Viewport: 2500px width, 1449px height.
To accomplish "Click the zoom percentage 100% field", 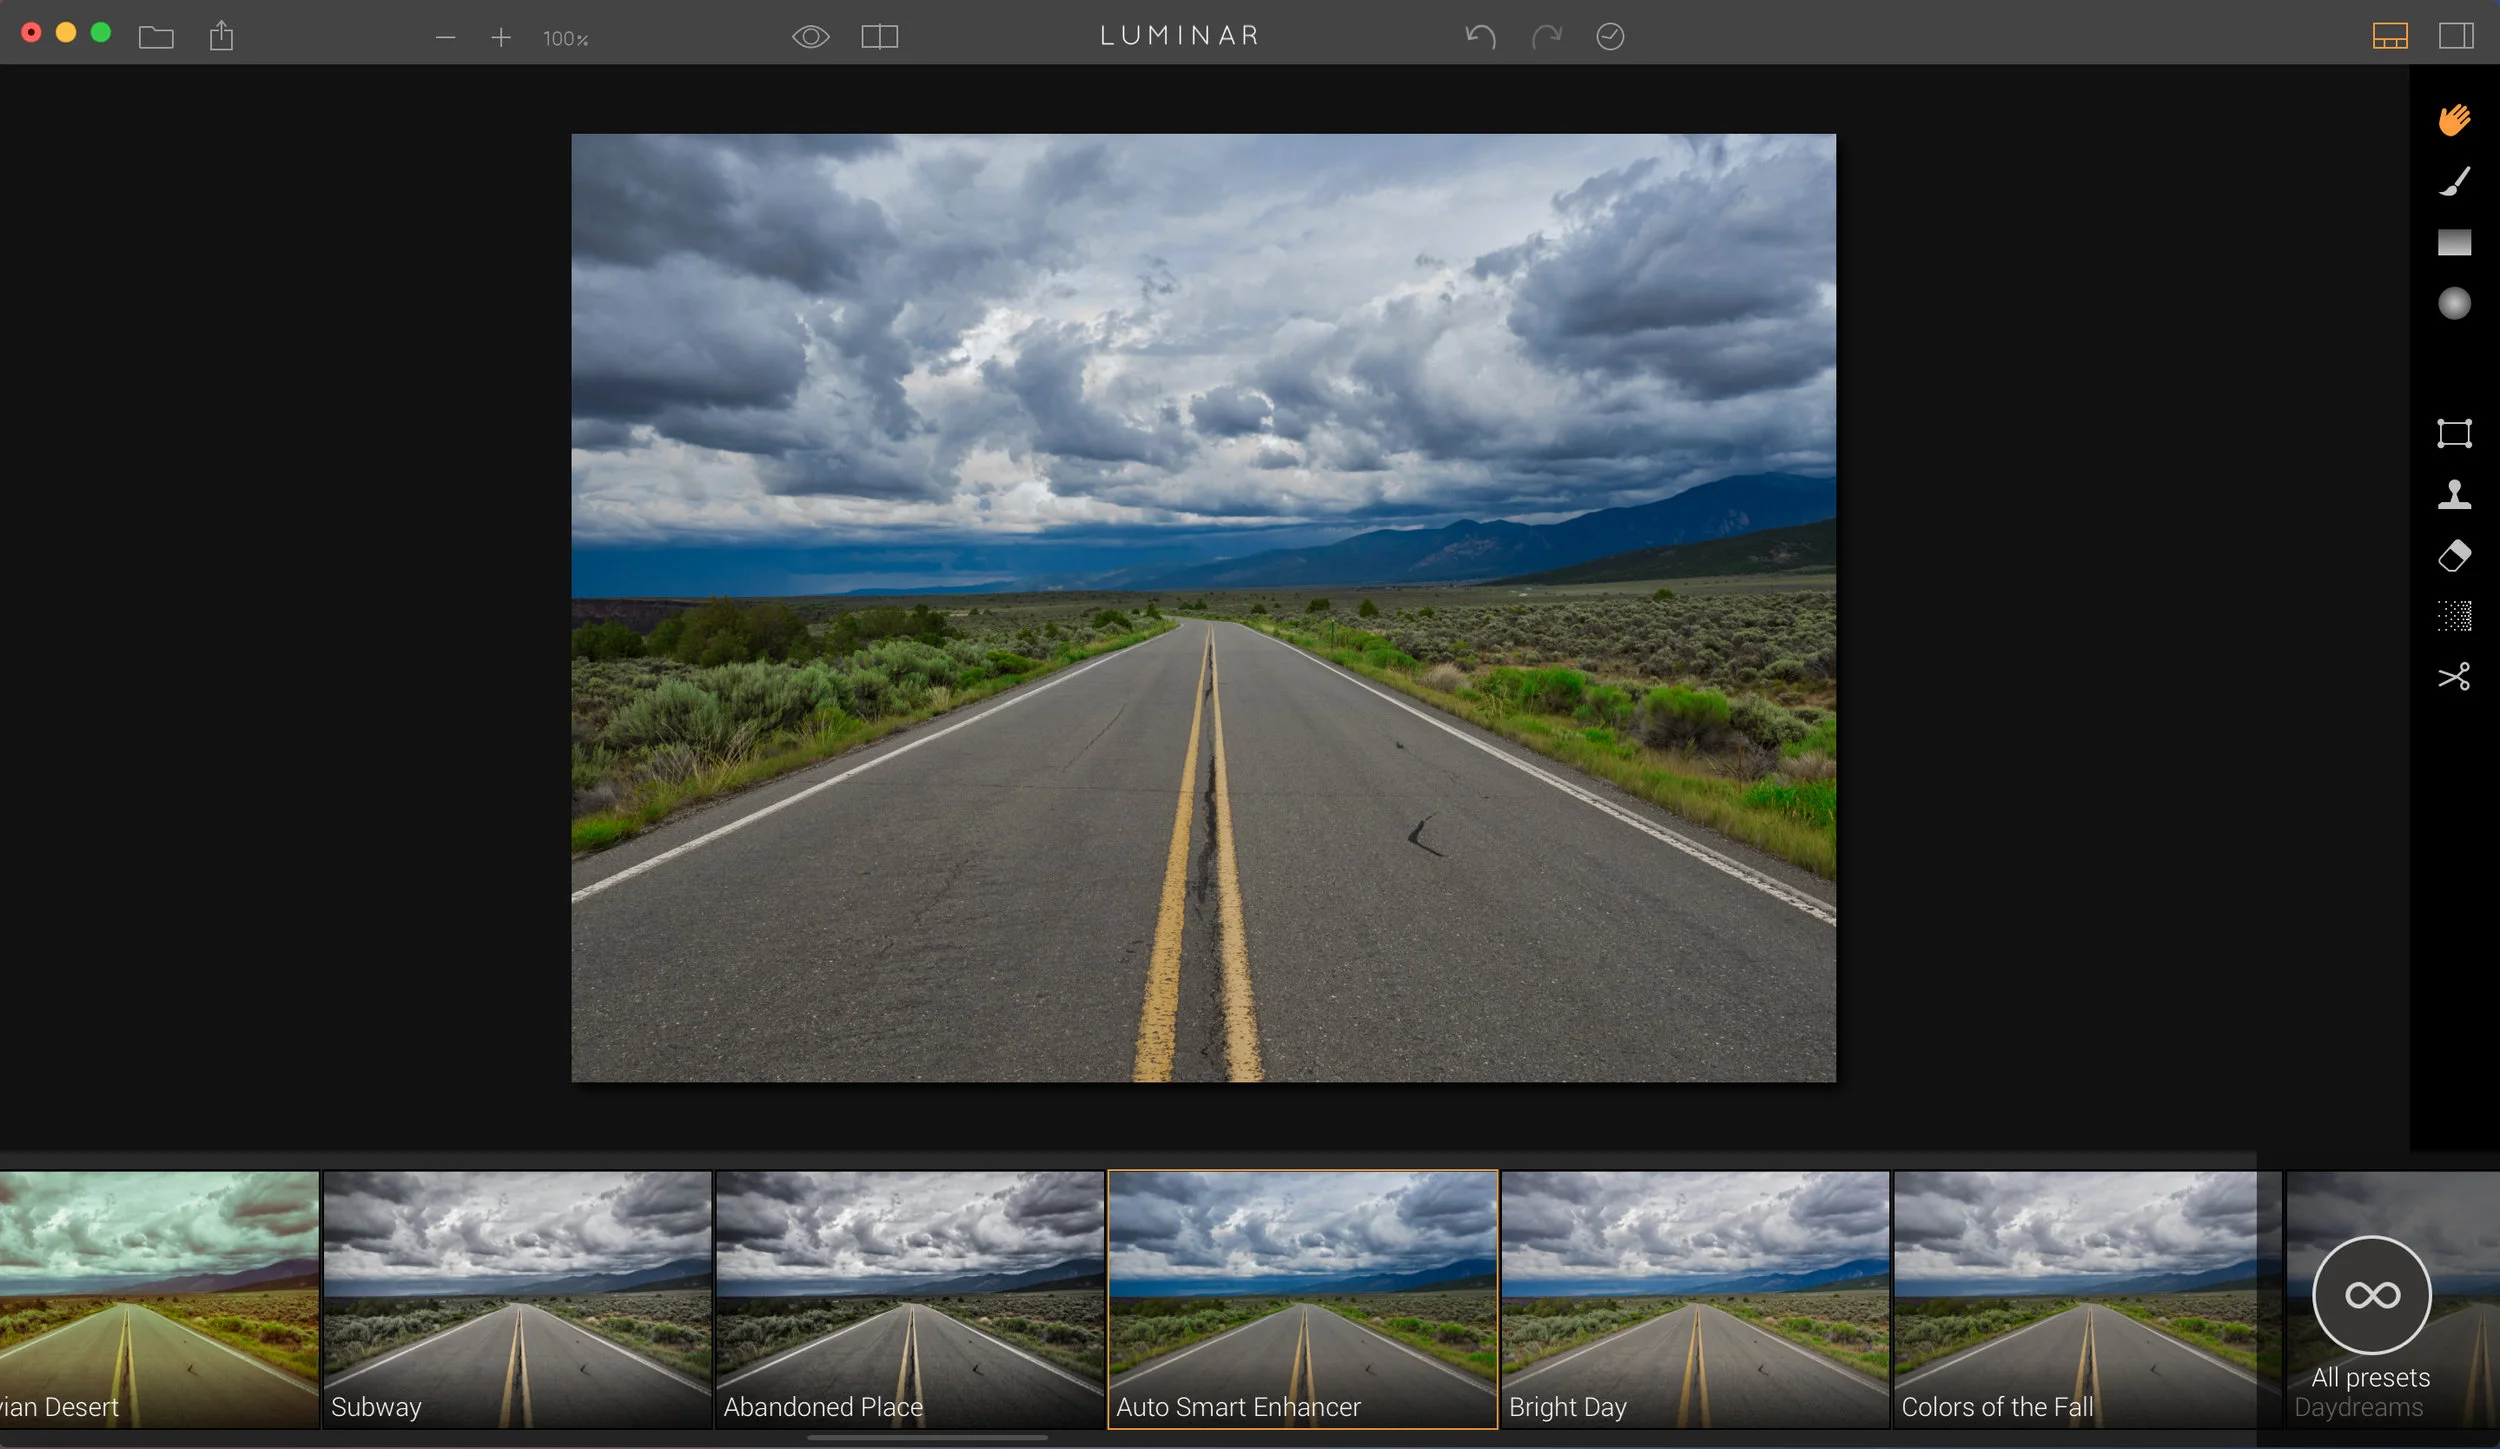I will [x=565, y=39].
